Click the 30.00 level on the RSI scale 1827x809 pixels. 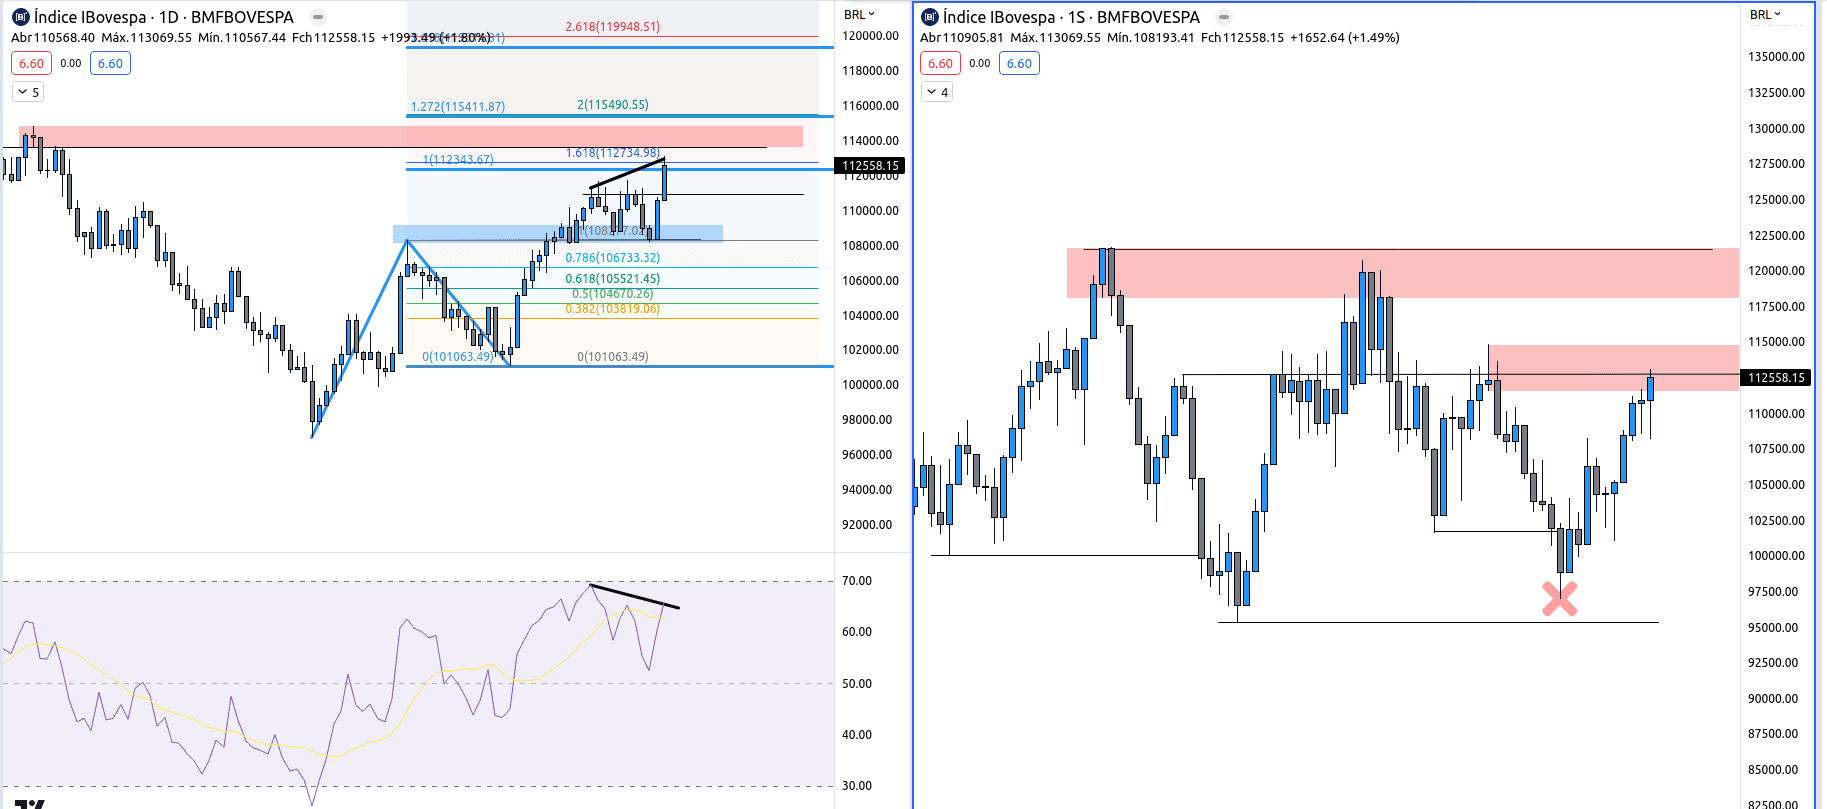[857, 786]
